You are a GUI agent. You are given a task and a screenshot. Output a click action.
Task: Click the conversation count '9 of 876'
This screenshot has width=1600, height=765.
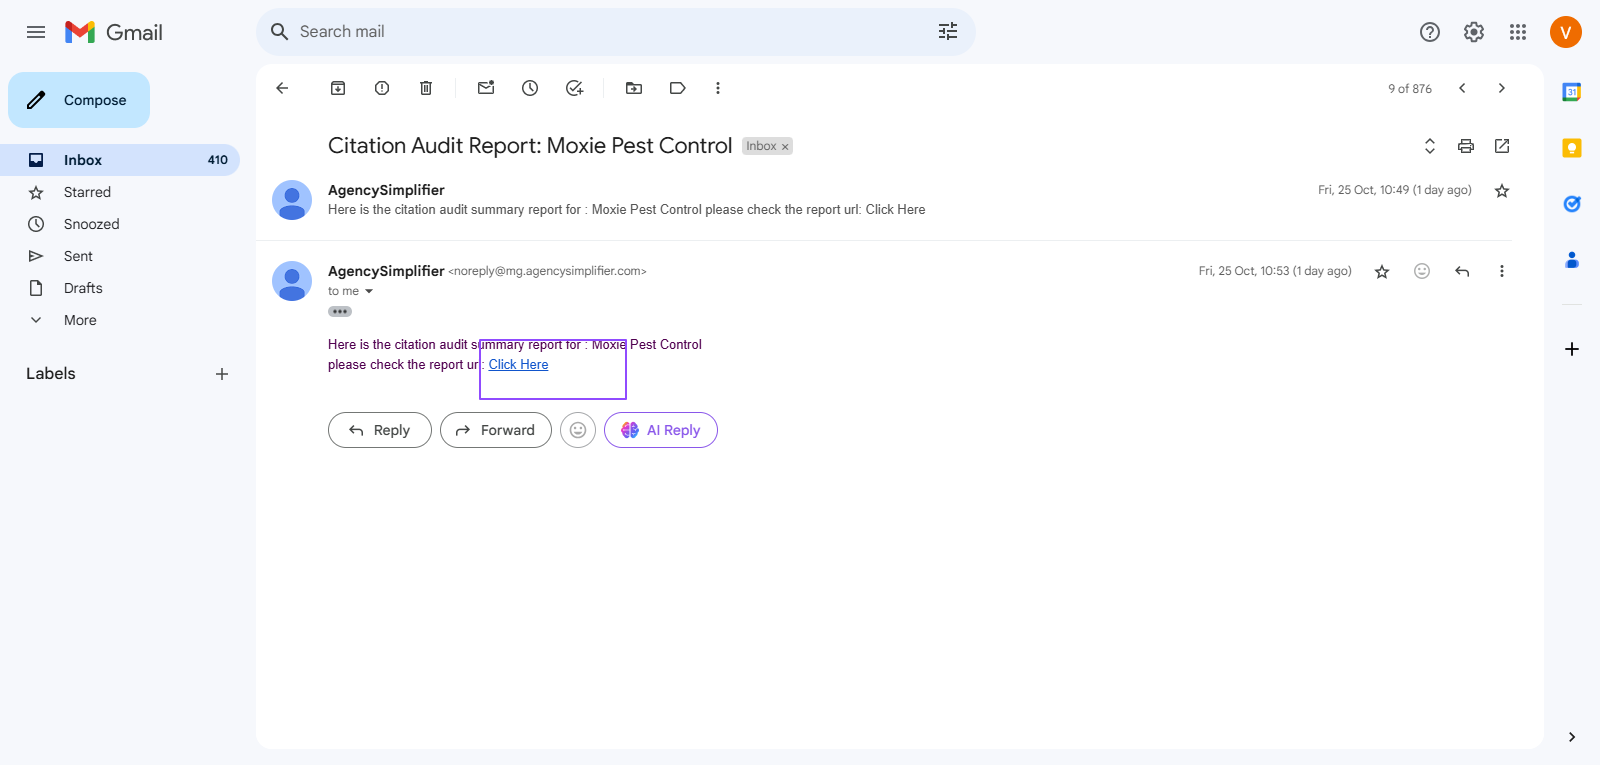[x=1410, y=89]
